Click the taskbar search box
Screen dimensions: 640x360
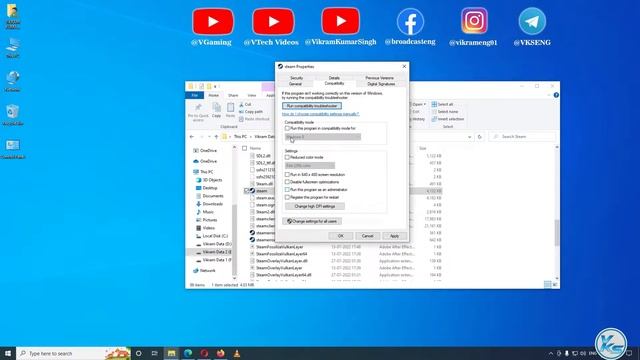pos(73,353)
